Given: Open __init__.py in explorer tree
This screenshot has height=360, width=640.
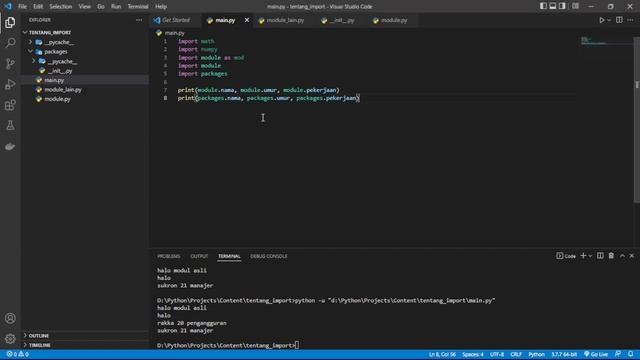Looking at the screenshot, I should click(x=60, y=71).
